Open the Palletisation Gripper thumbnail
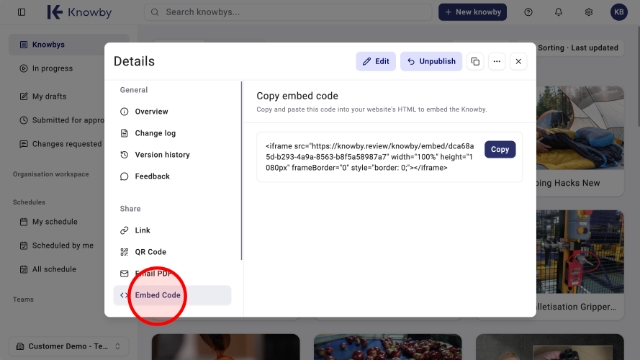This screenshot has height=360, width=640. 580,252
